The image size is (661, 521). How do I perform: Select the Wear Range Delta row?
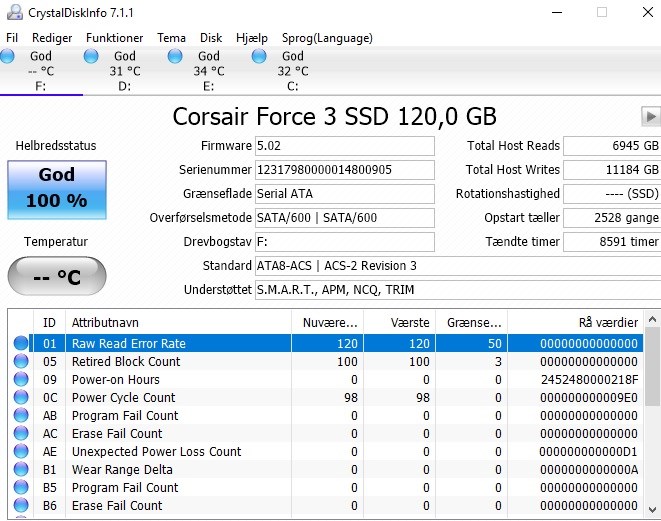[325, 470]
